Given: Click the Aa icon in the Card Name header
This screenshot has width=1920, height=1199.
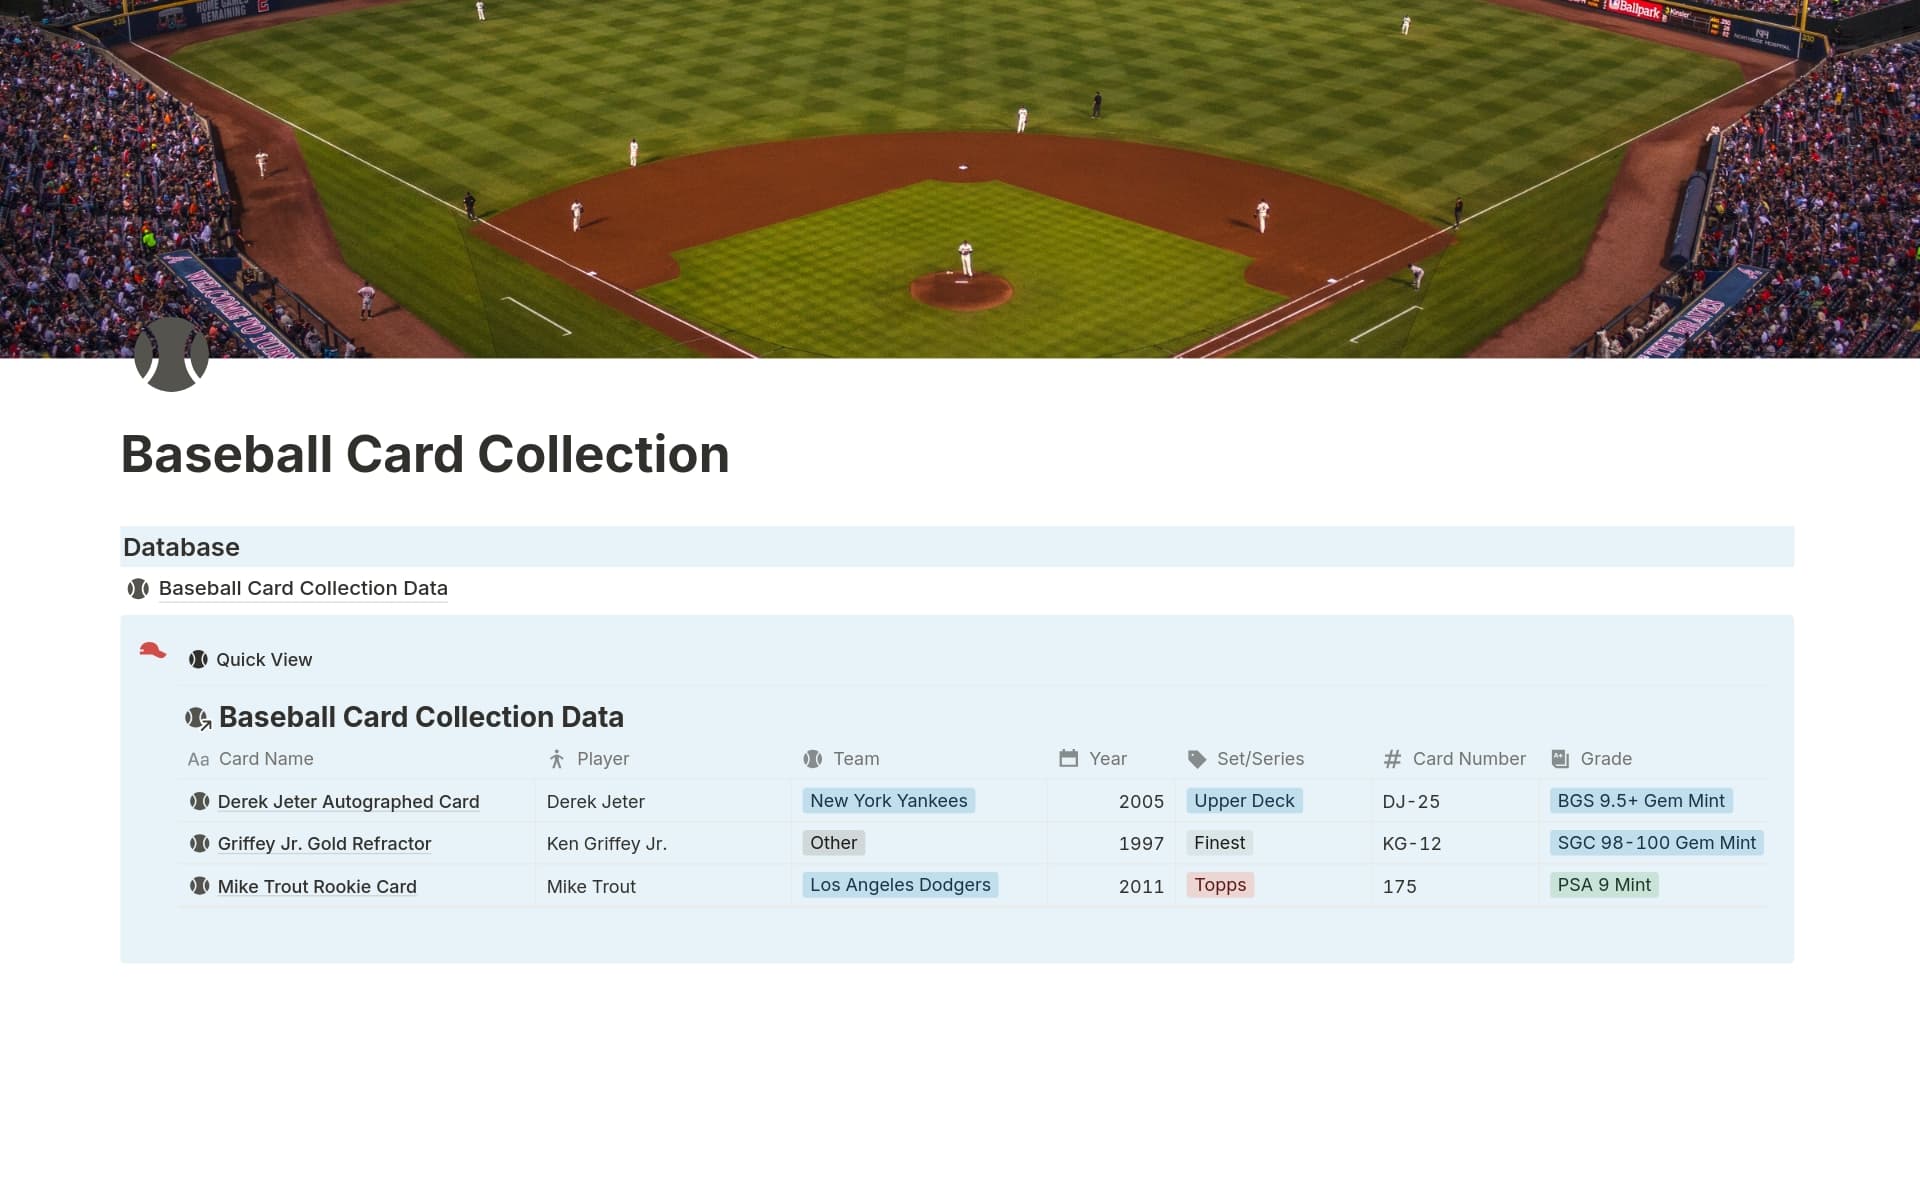Looking at the screenshot, I should tap(198, 759).
